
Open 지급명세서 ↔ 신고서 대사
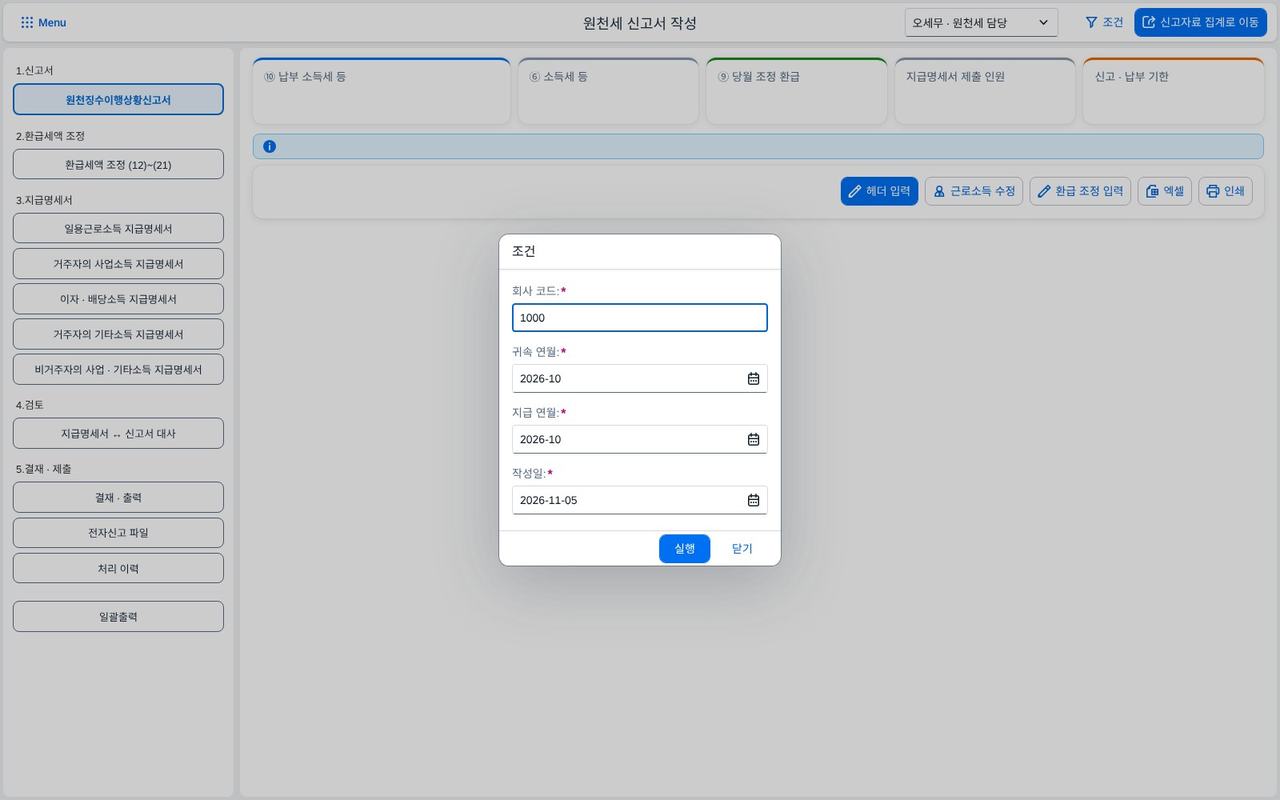click(x=118, y=433)
